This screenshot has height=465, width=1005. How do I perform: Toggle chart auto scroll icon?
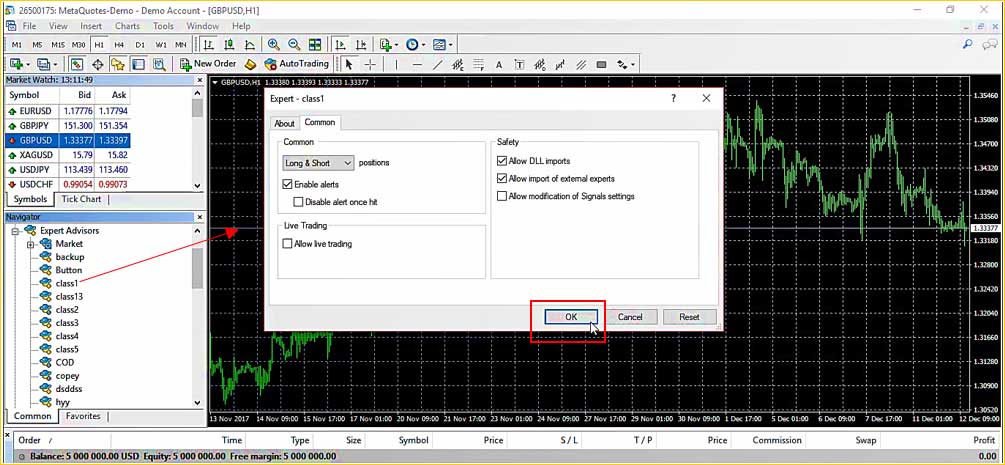tap(341, 45)
